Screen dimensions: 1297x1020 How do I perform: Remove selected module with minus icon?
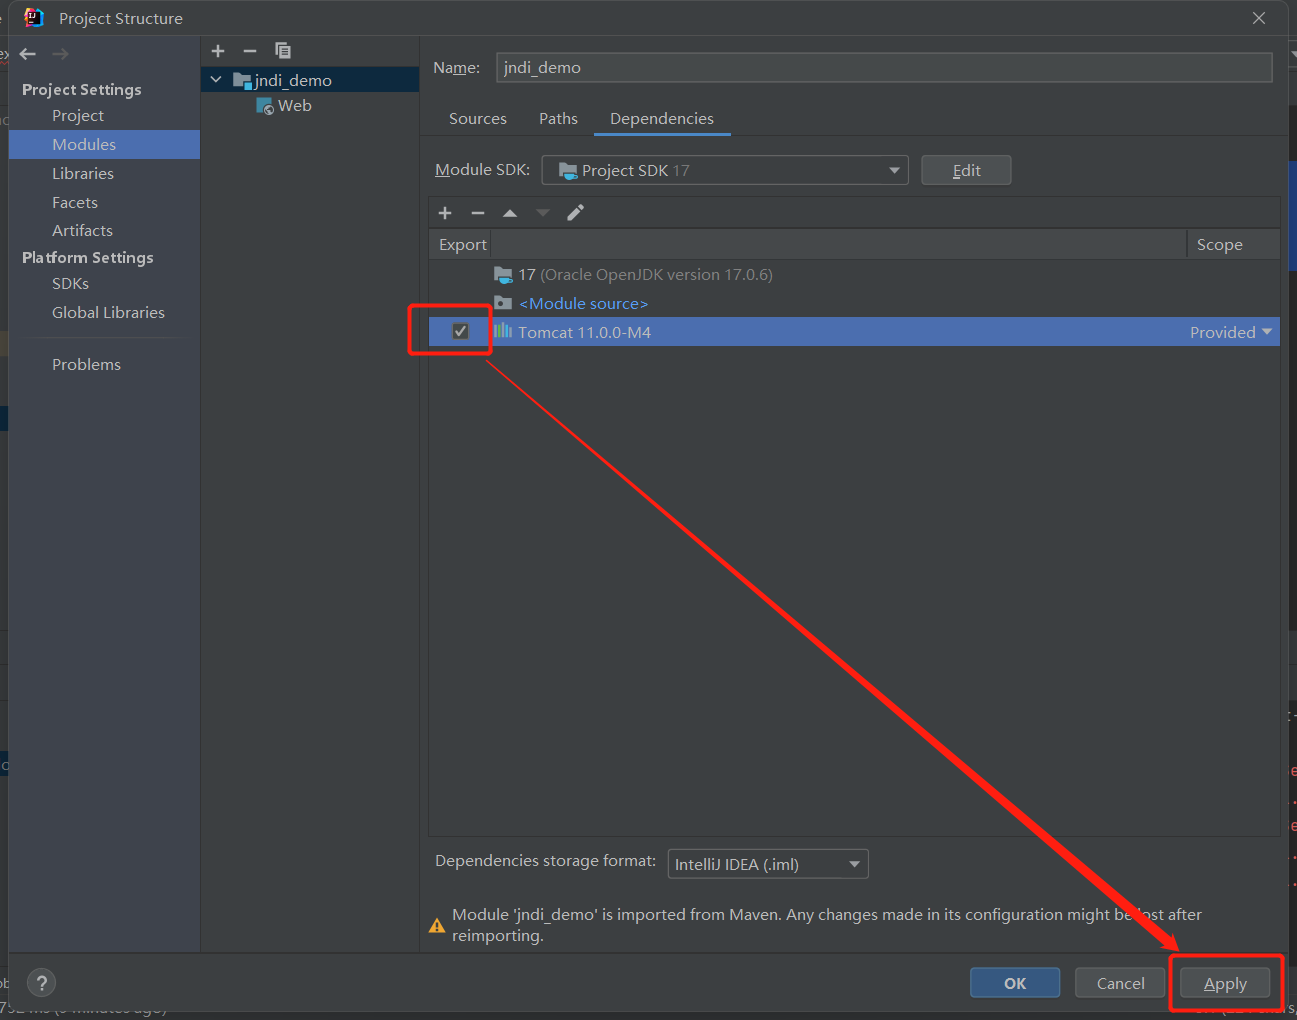250,51
